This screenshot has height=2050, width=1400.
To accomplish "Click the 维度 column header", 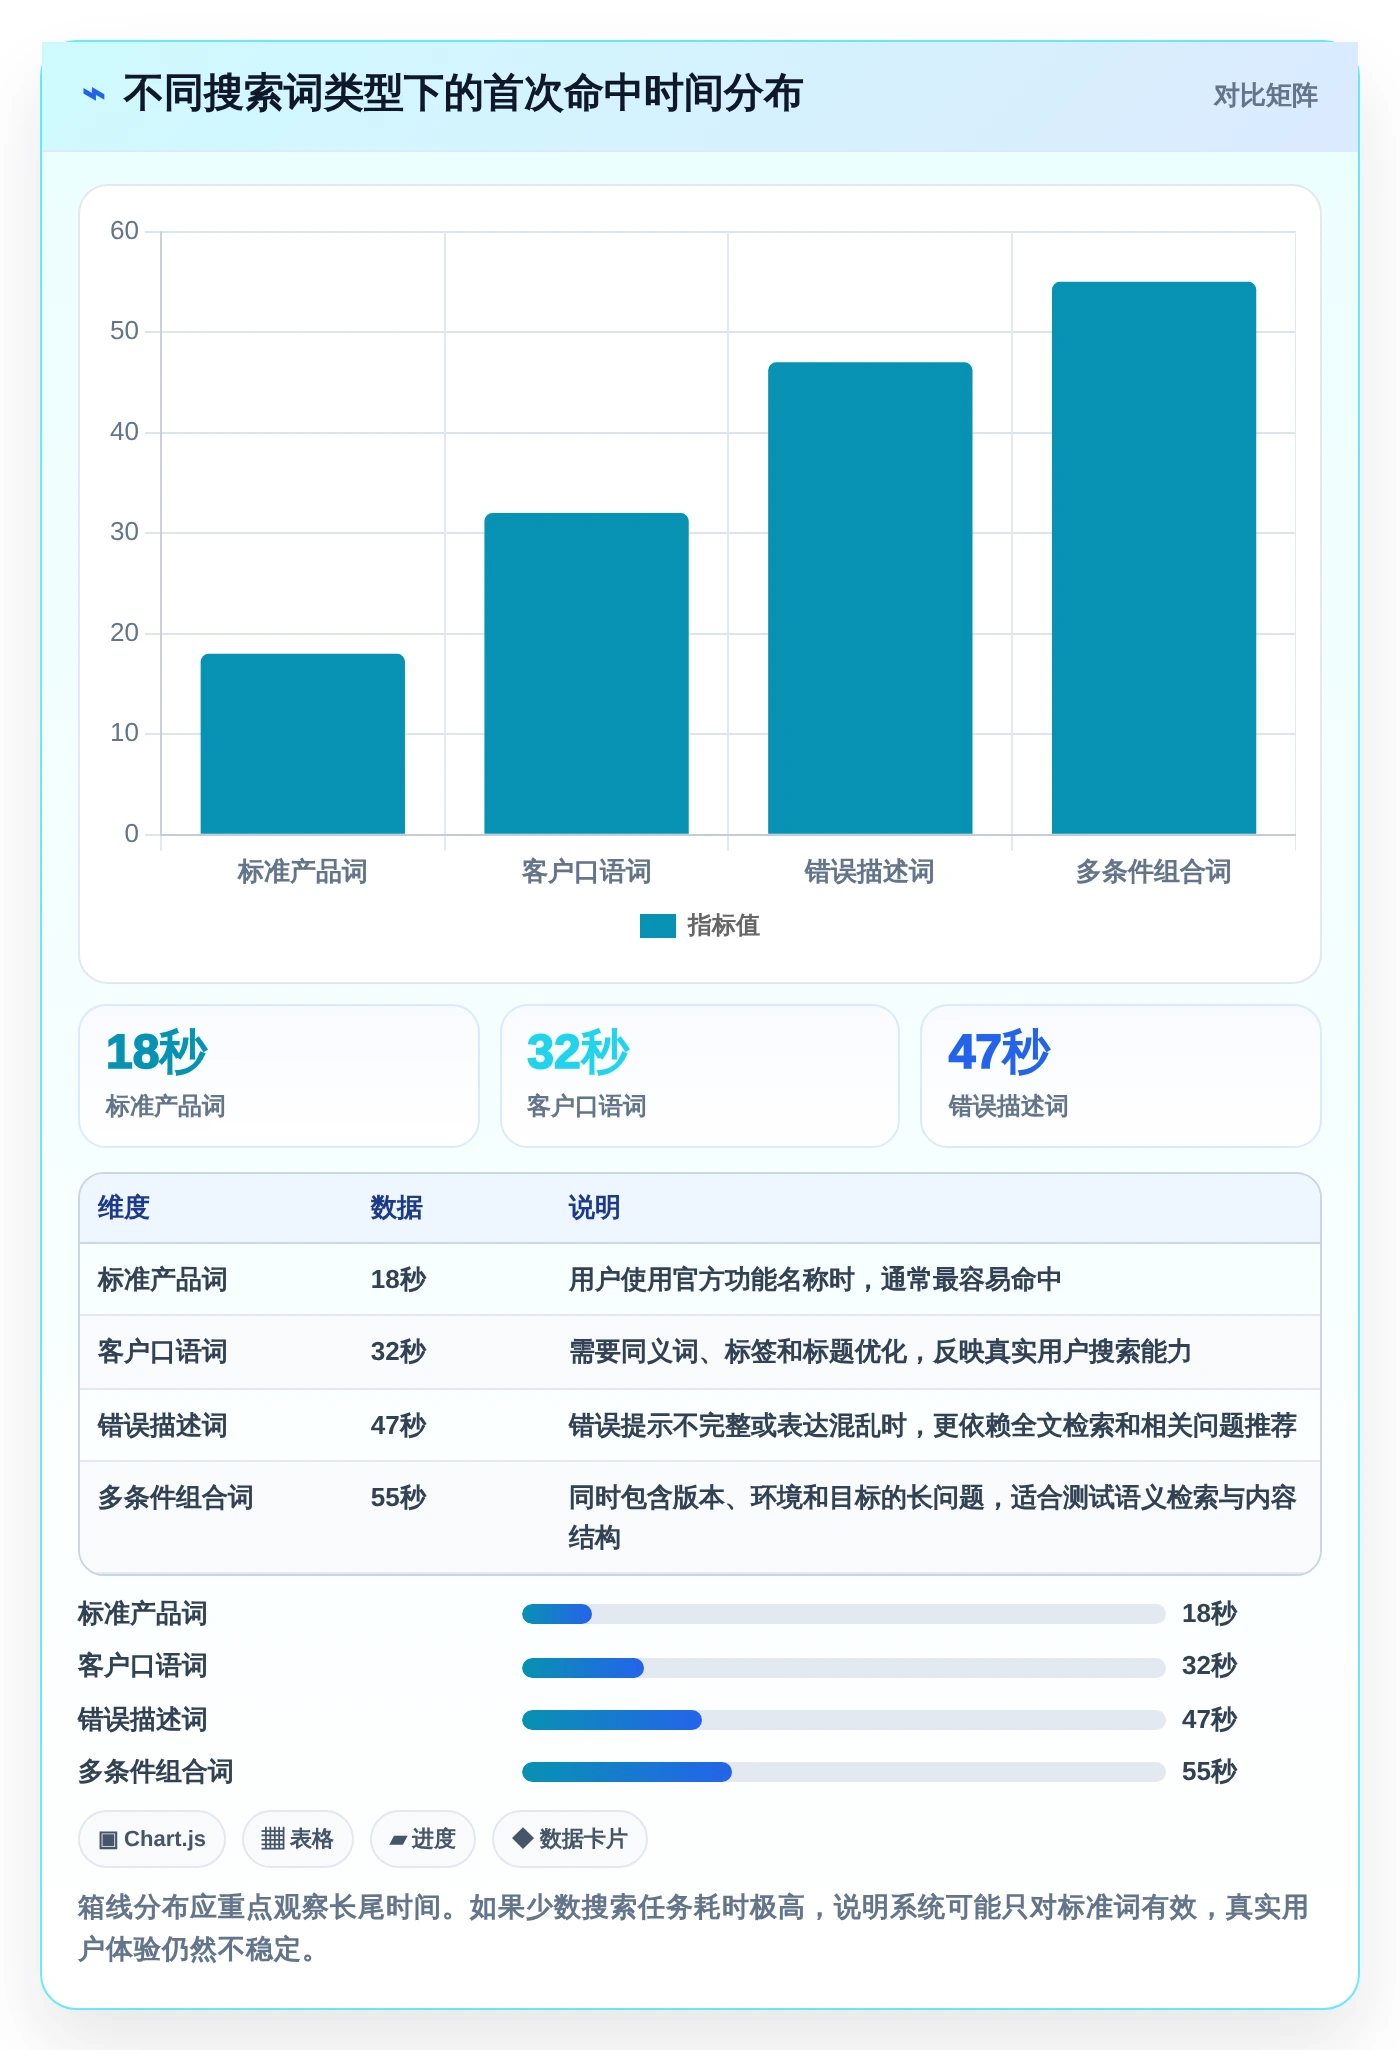I will [x=124, y=1208].
